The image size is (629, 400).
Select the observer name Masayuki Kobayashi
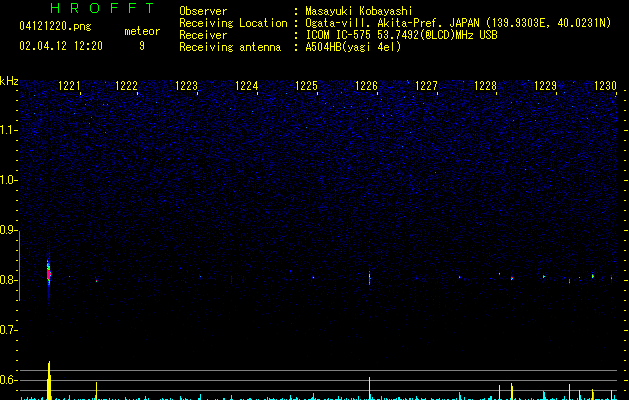pos(359,11)
